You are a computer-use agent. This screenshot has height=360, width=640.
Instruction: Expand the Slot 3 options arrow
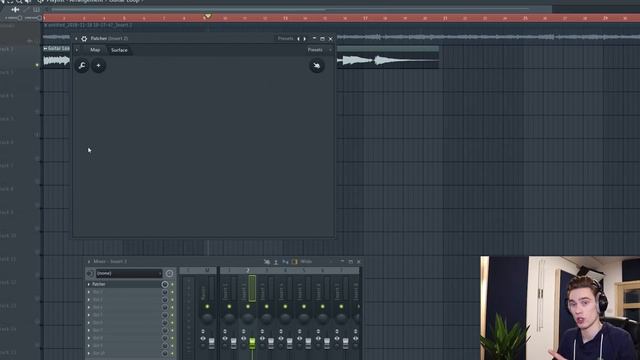pos(89,300)
